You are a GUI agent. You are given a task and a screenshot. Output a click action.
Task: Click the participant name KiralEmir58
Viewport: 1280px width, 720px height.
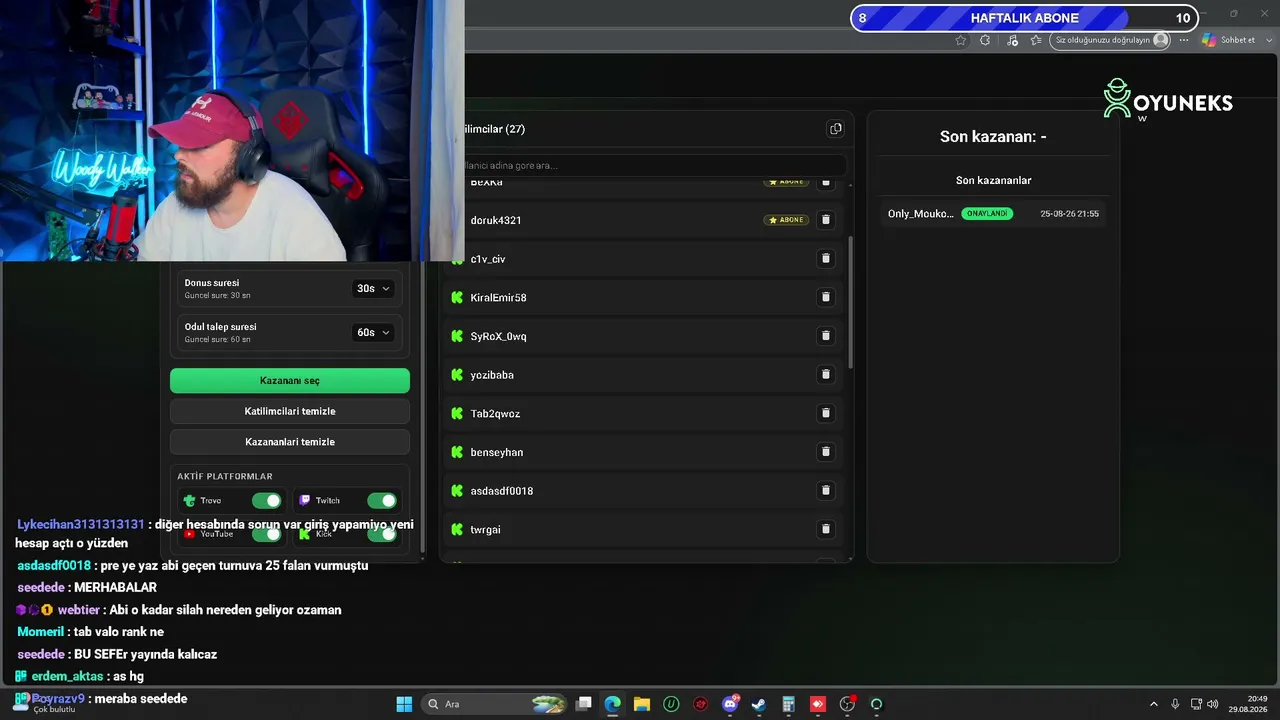[x=498, y=298]
